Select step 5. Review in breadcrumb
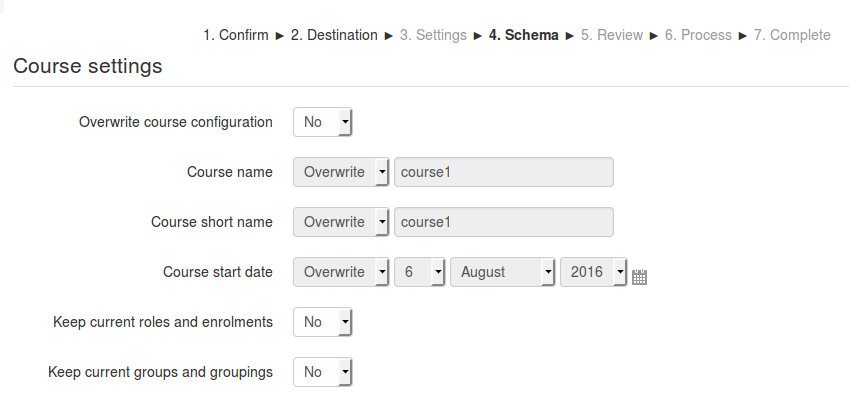Screen dimensions: 849x395 point(612,35)
